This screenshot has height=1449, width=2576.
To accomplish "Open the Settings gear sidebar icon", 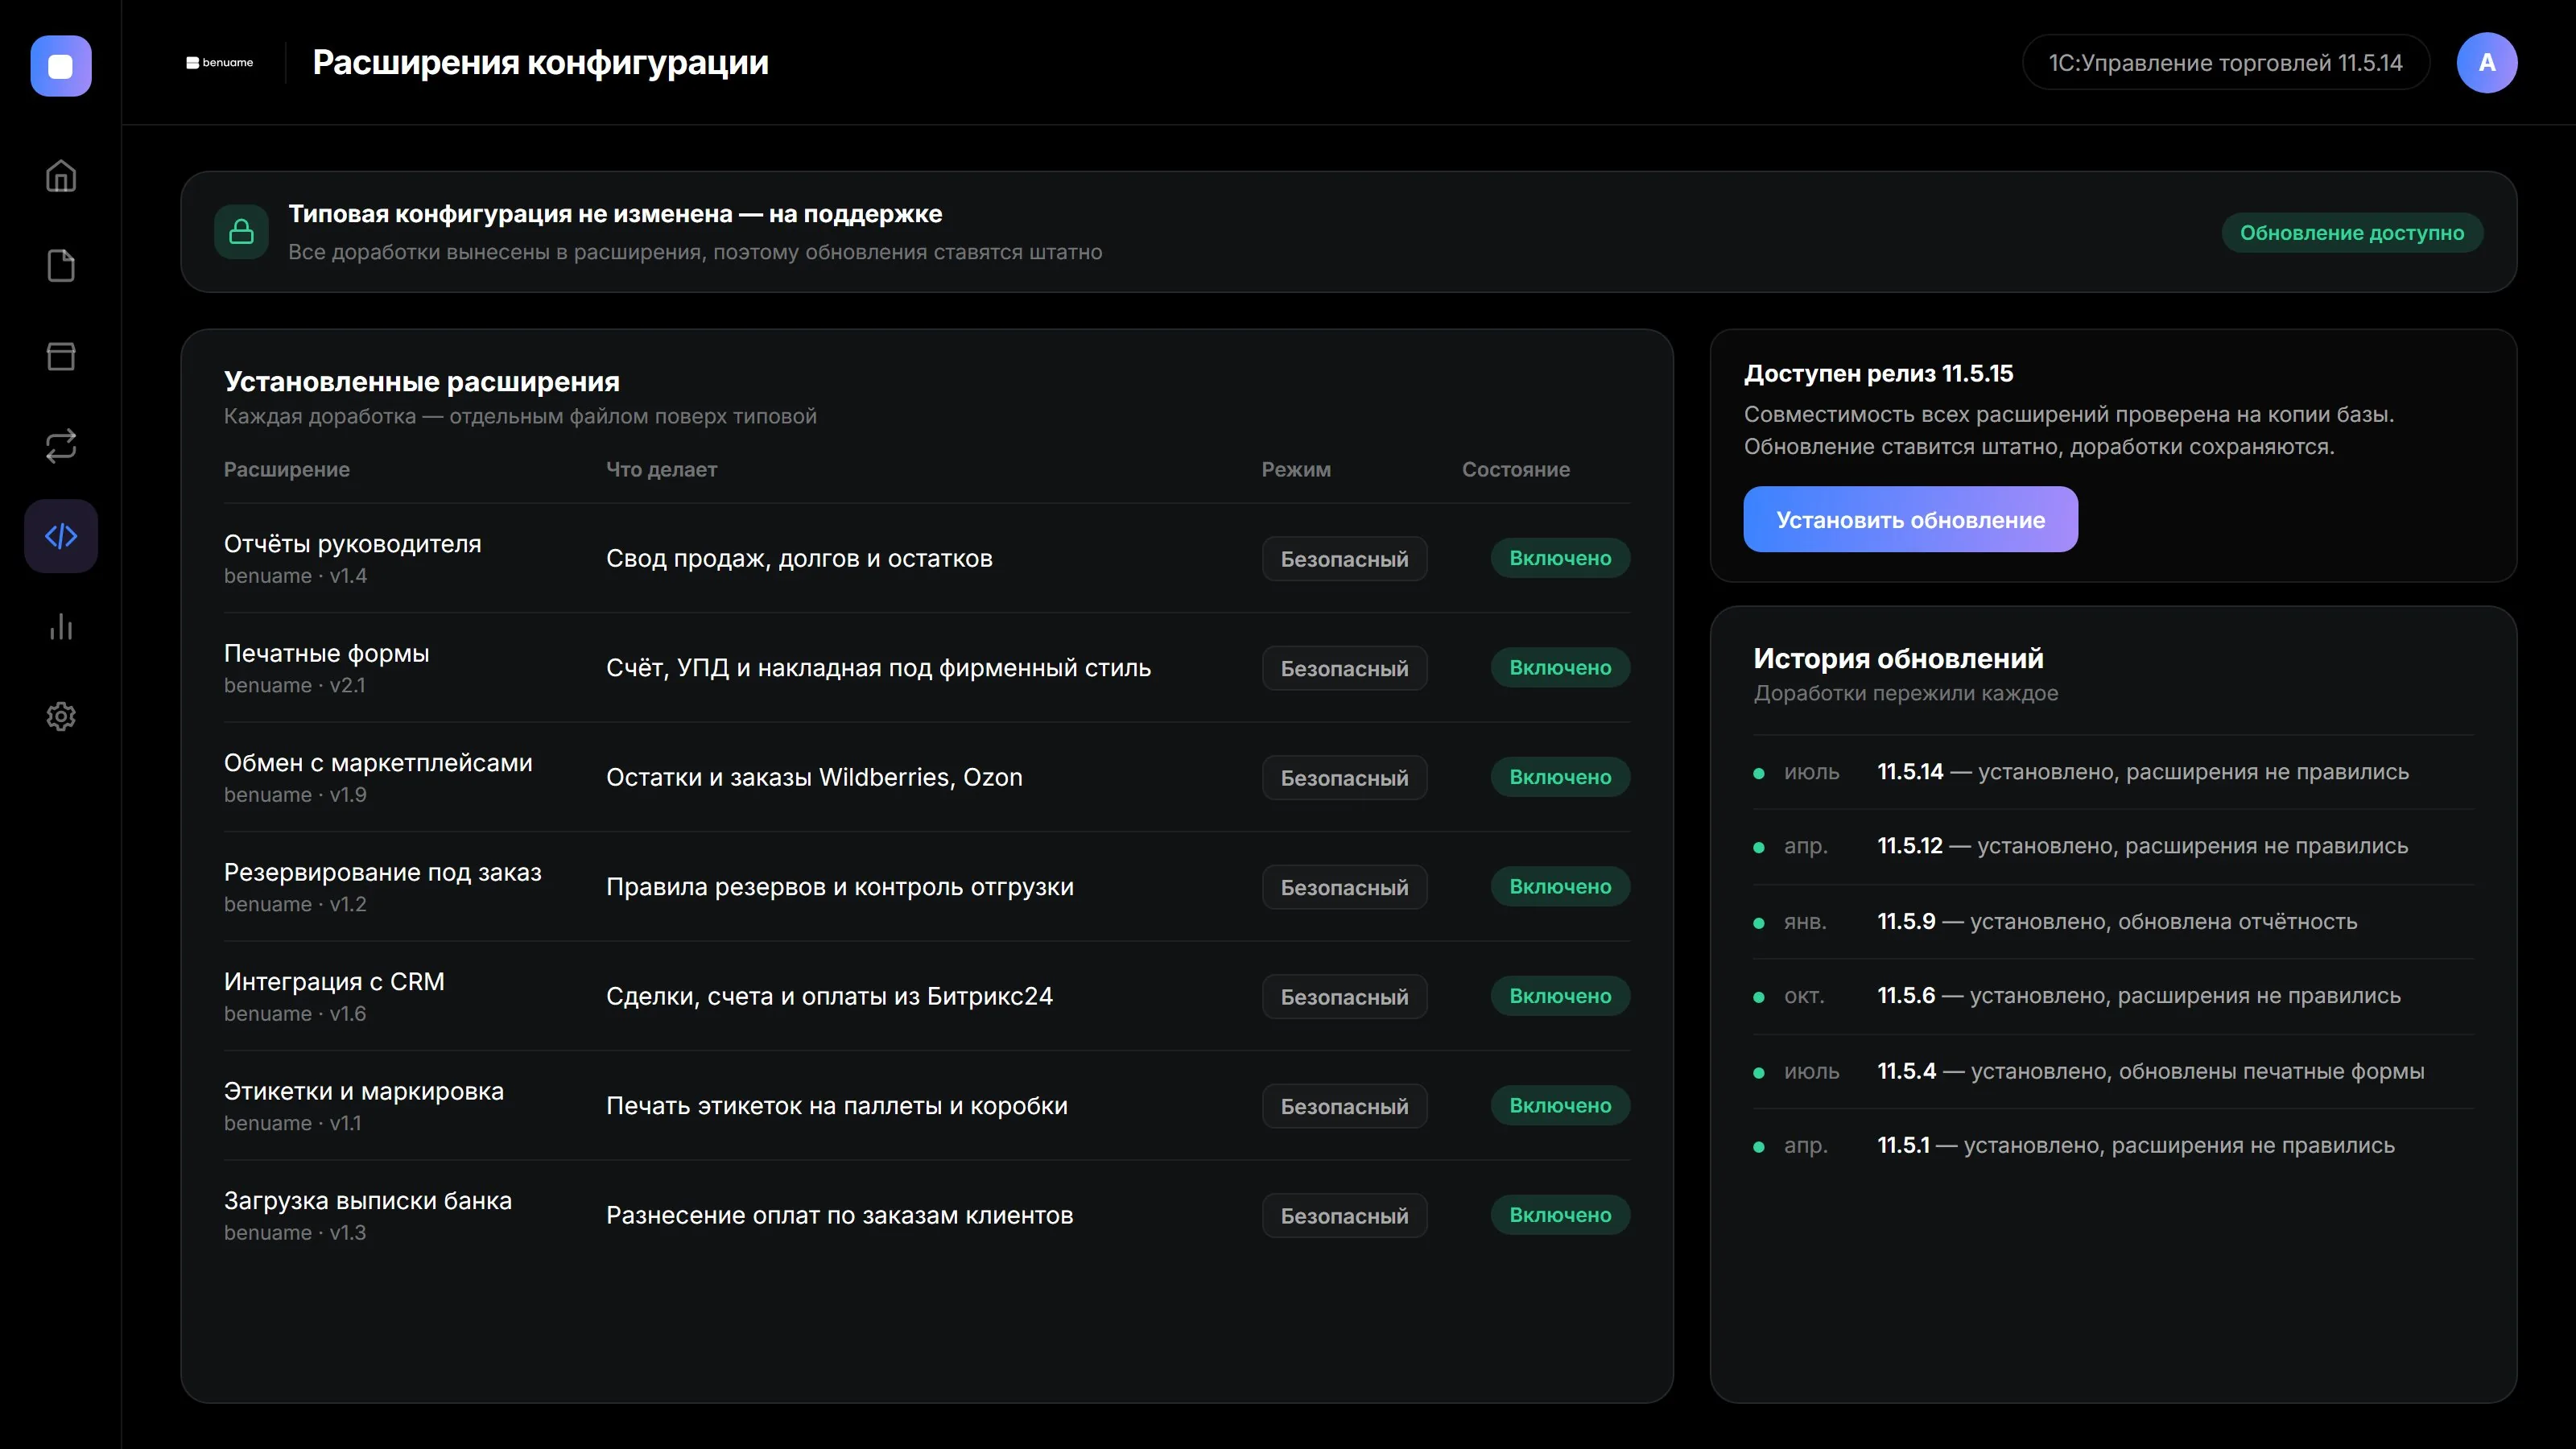I will (61, 716).
